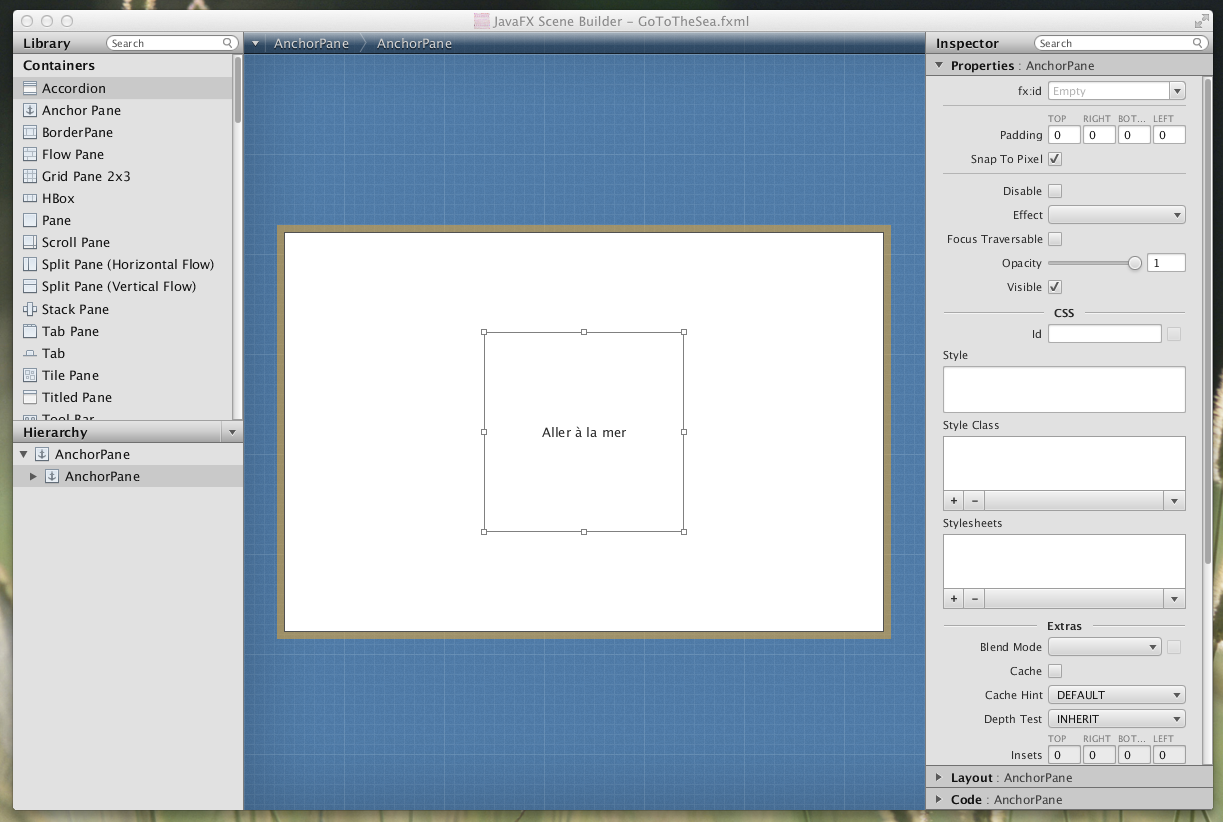Open the Cache Hint DEFAULT dropdown
The height and width of the screenshot is (822, 1223).
tap(1116, 695)
